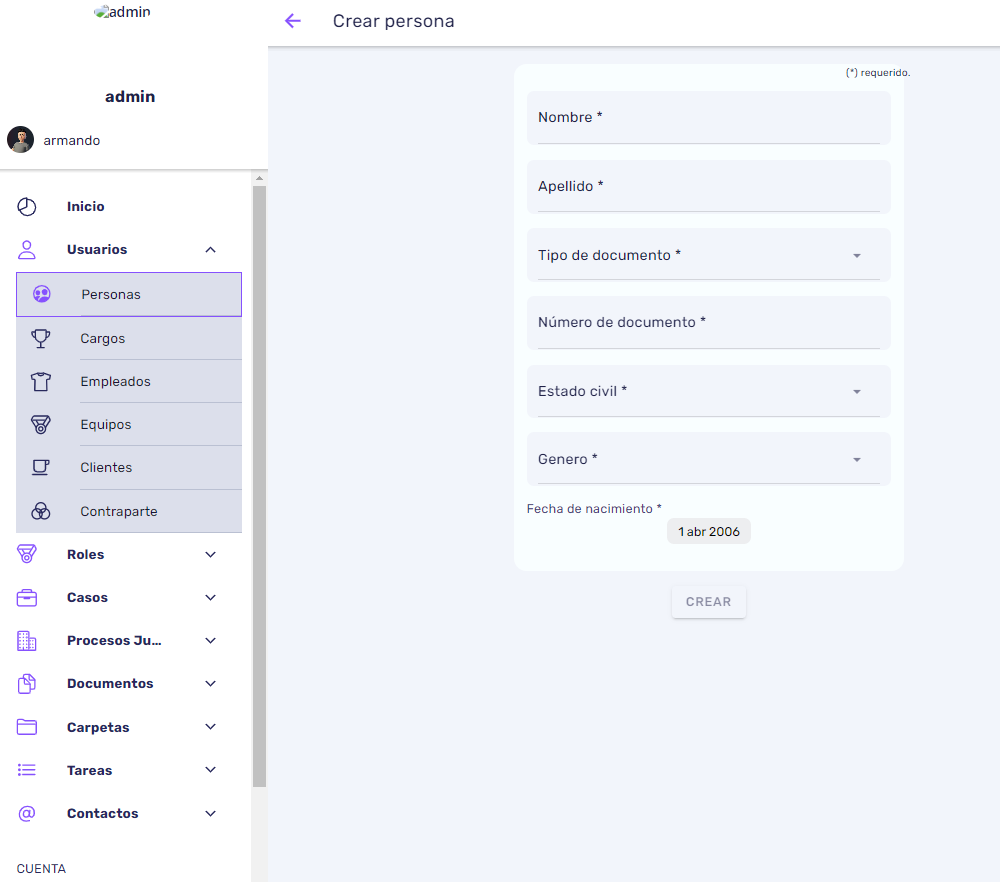Click the Tareas list icon
The image size is (1000, 882).
27,770
